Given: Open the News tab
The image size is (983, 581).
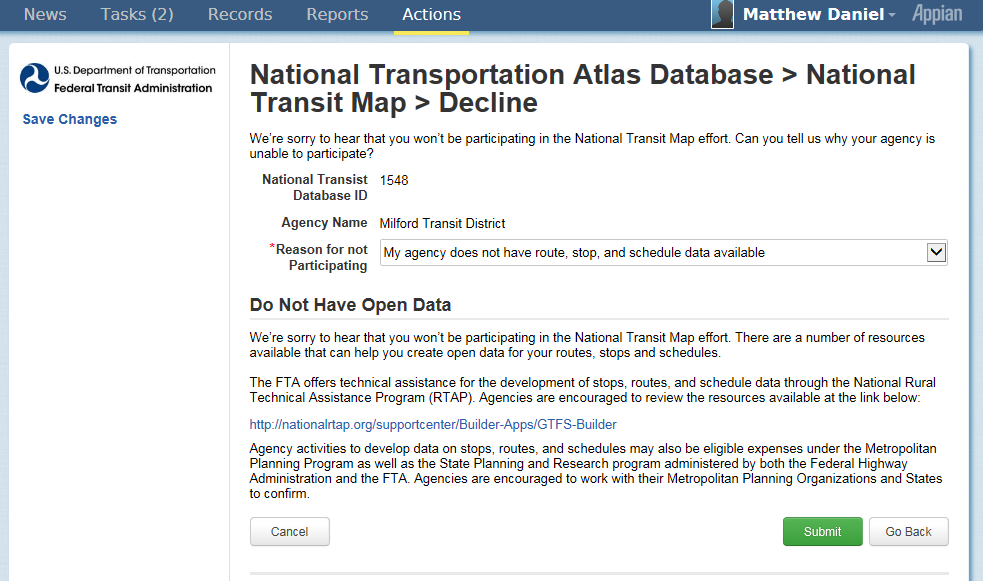Looking at the screenshot, I should tap(45, 14).
